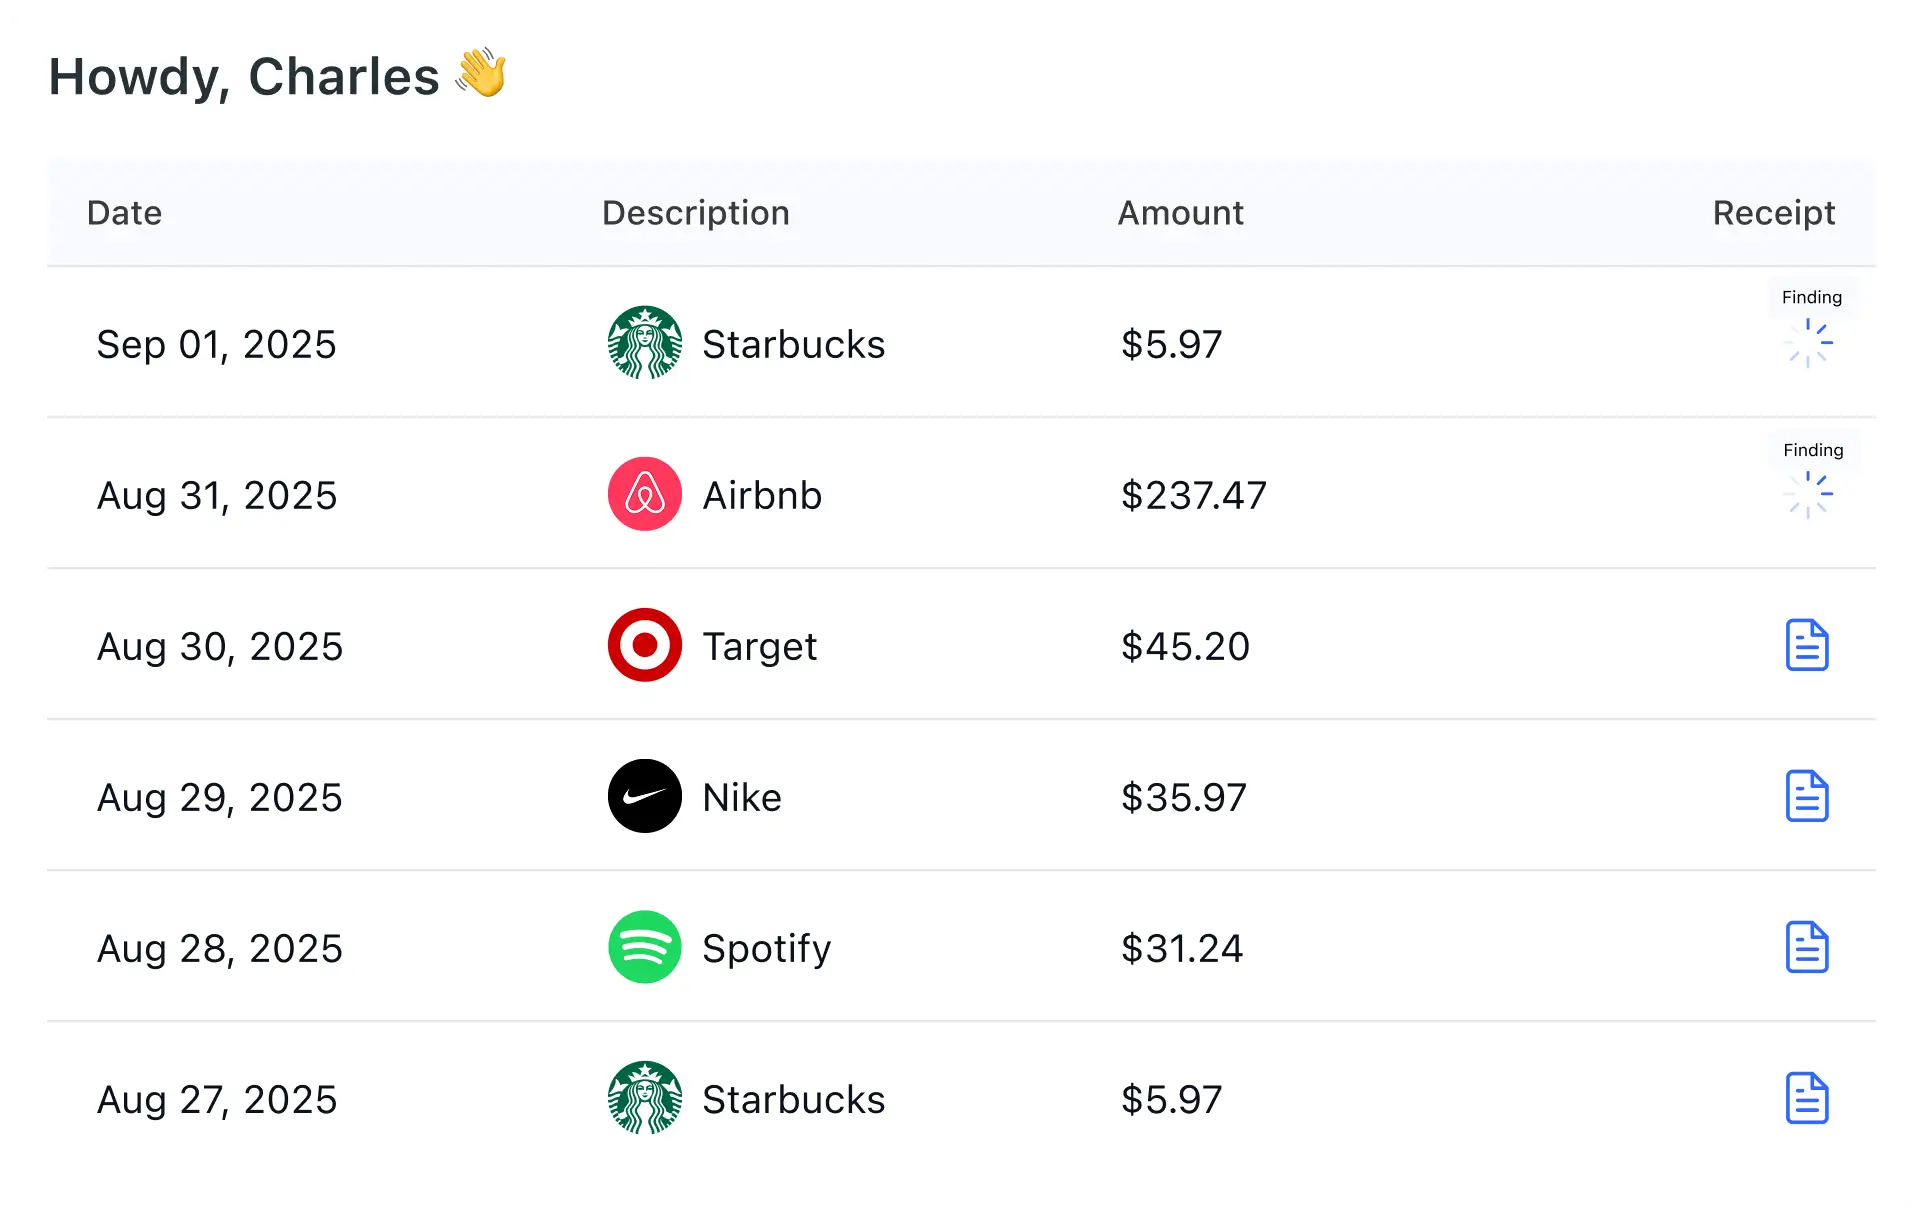Open the Nike receipt document icon

tap(1807, 796)
